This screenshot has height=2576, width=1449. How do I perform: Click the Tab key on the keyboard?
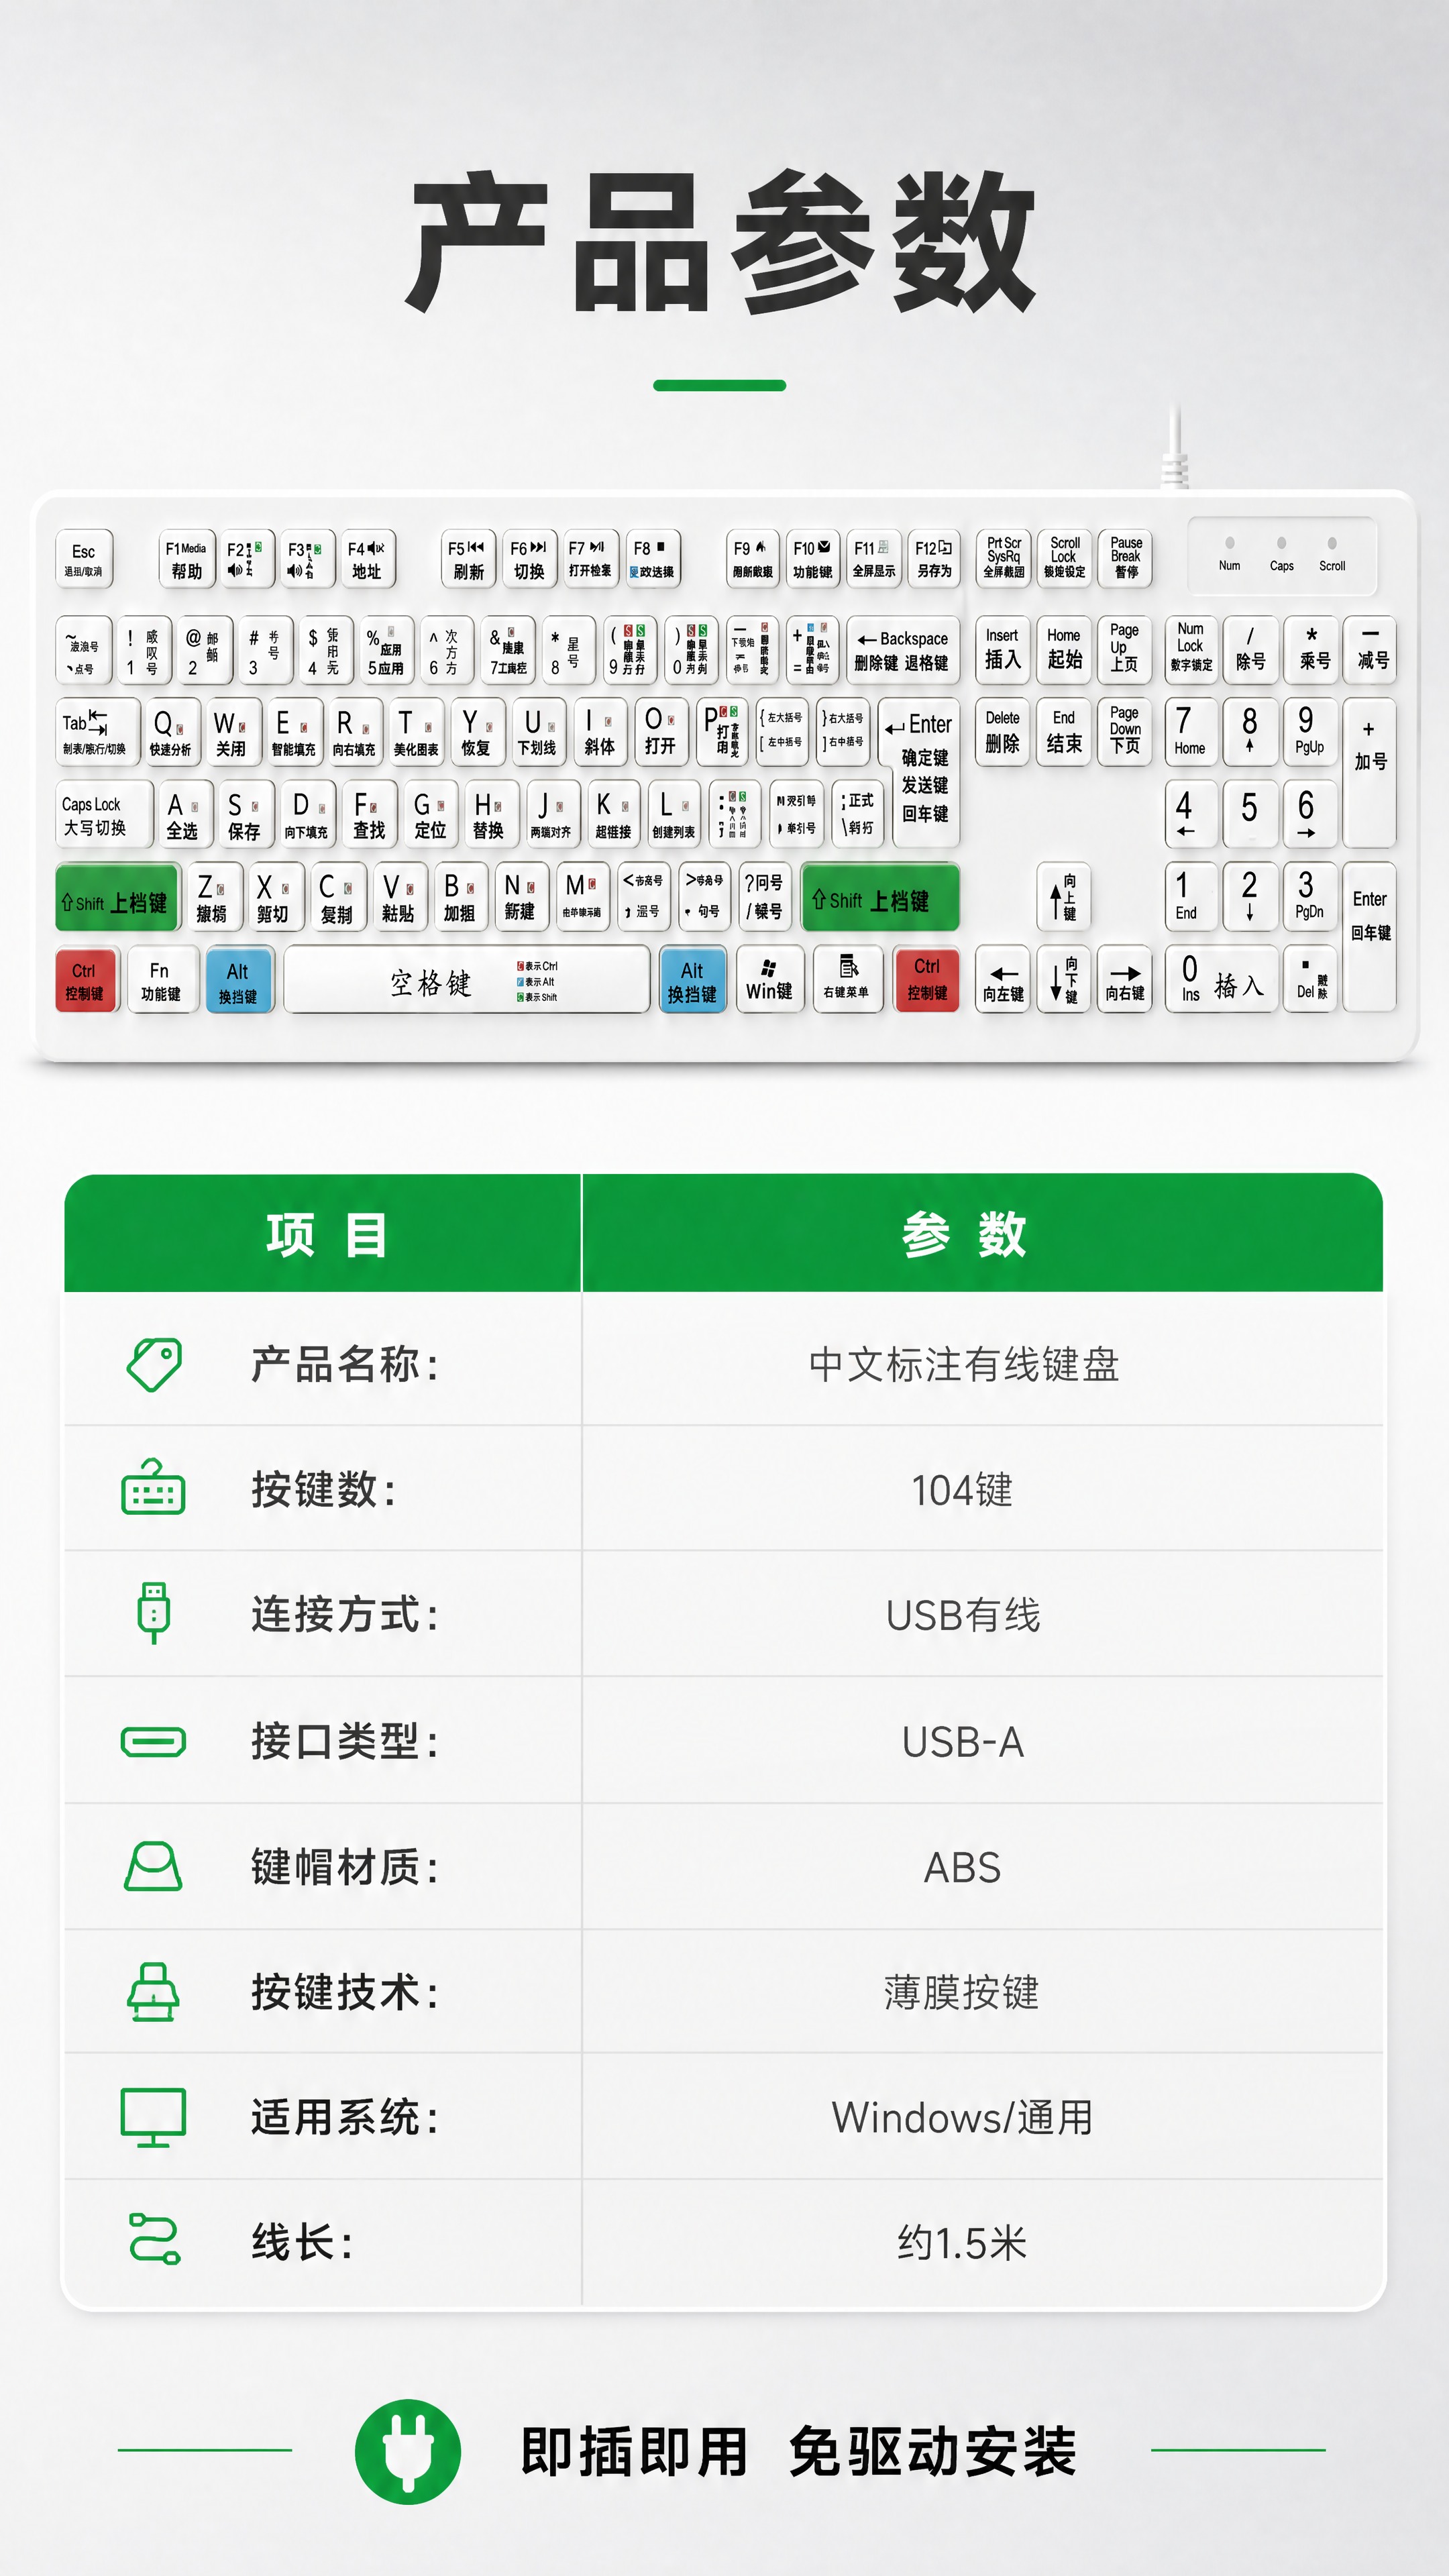coord(97,732)
